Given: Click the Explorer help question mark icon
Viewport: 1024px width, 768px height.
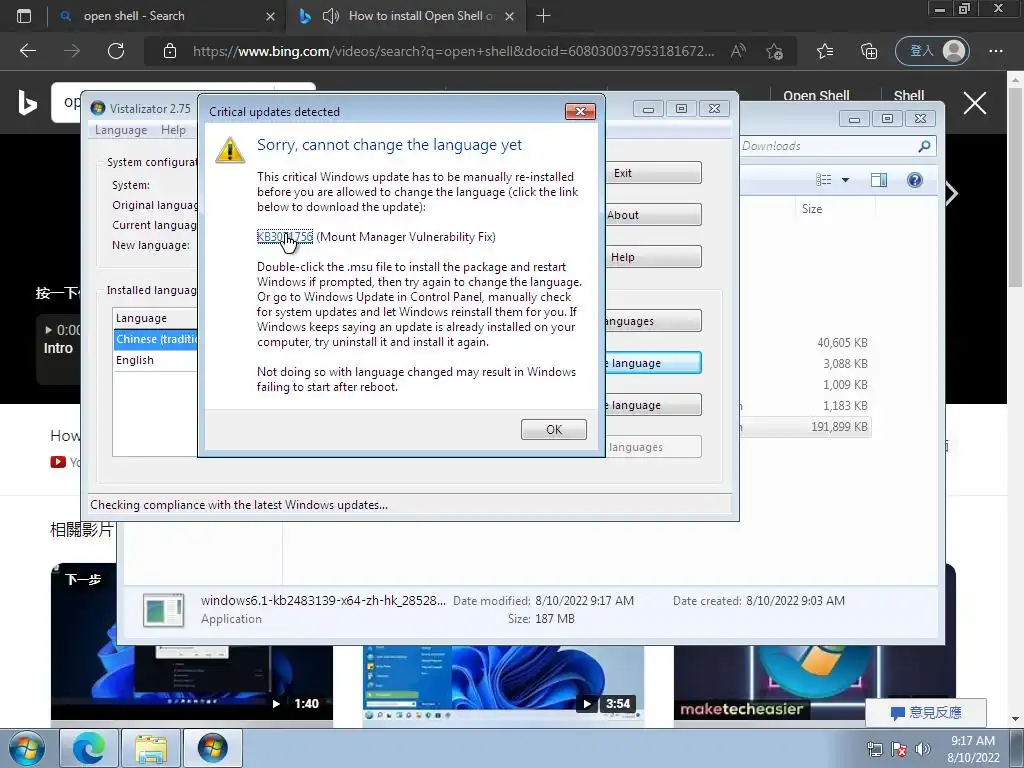Looking at the screenshot, I should tap(915, 180).
